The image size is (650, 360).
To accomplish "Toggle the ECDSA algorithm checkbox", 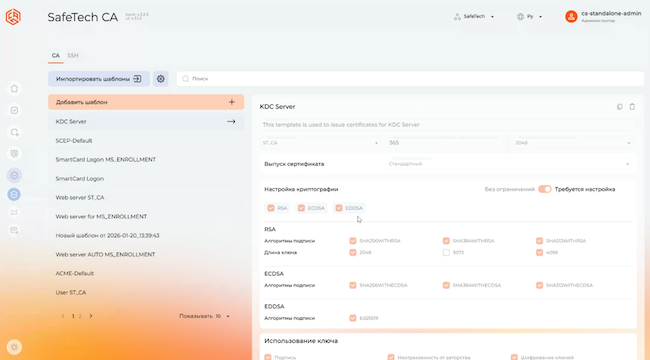I will point(301,208).
